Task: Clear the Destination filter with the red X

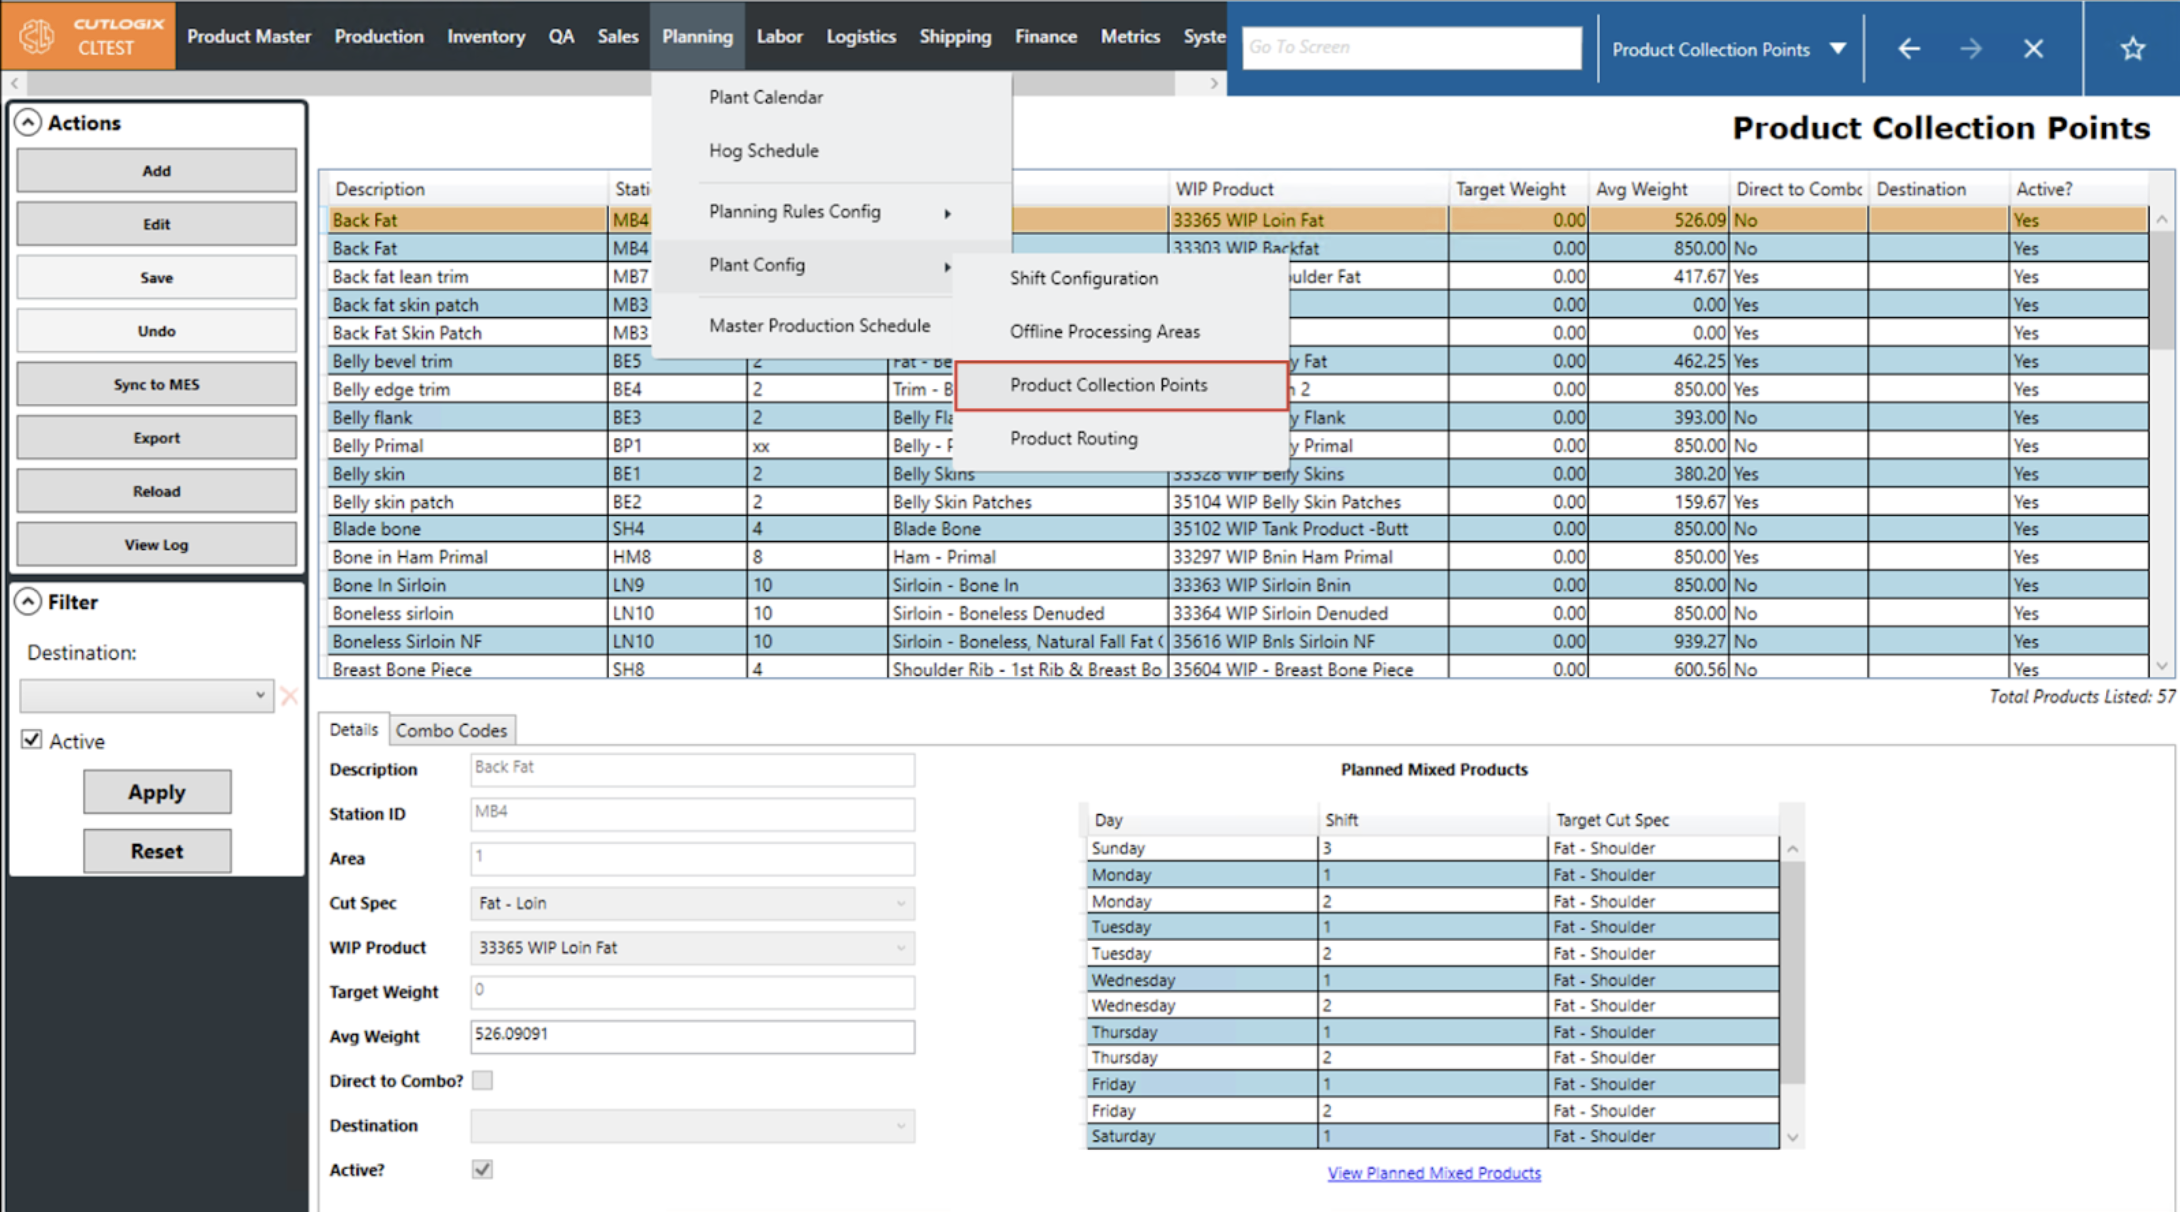Action: 289,695
